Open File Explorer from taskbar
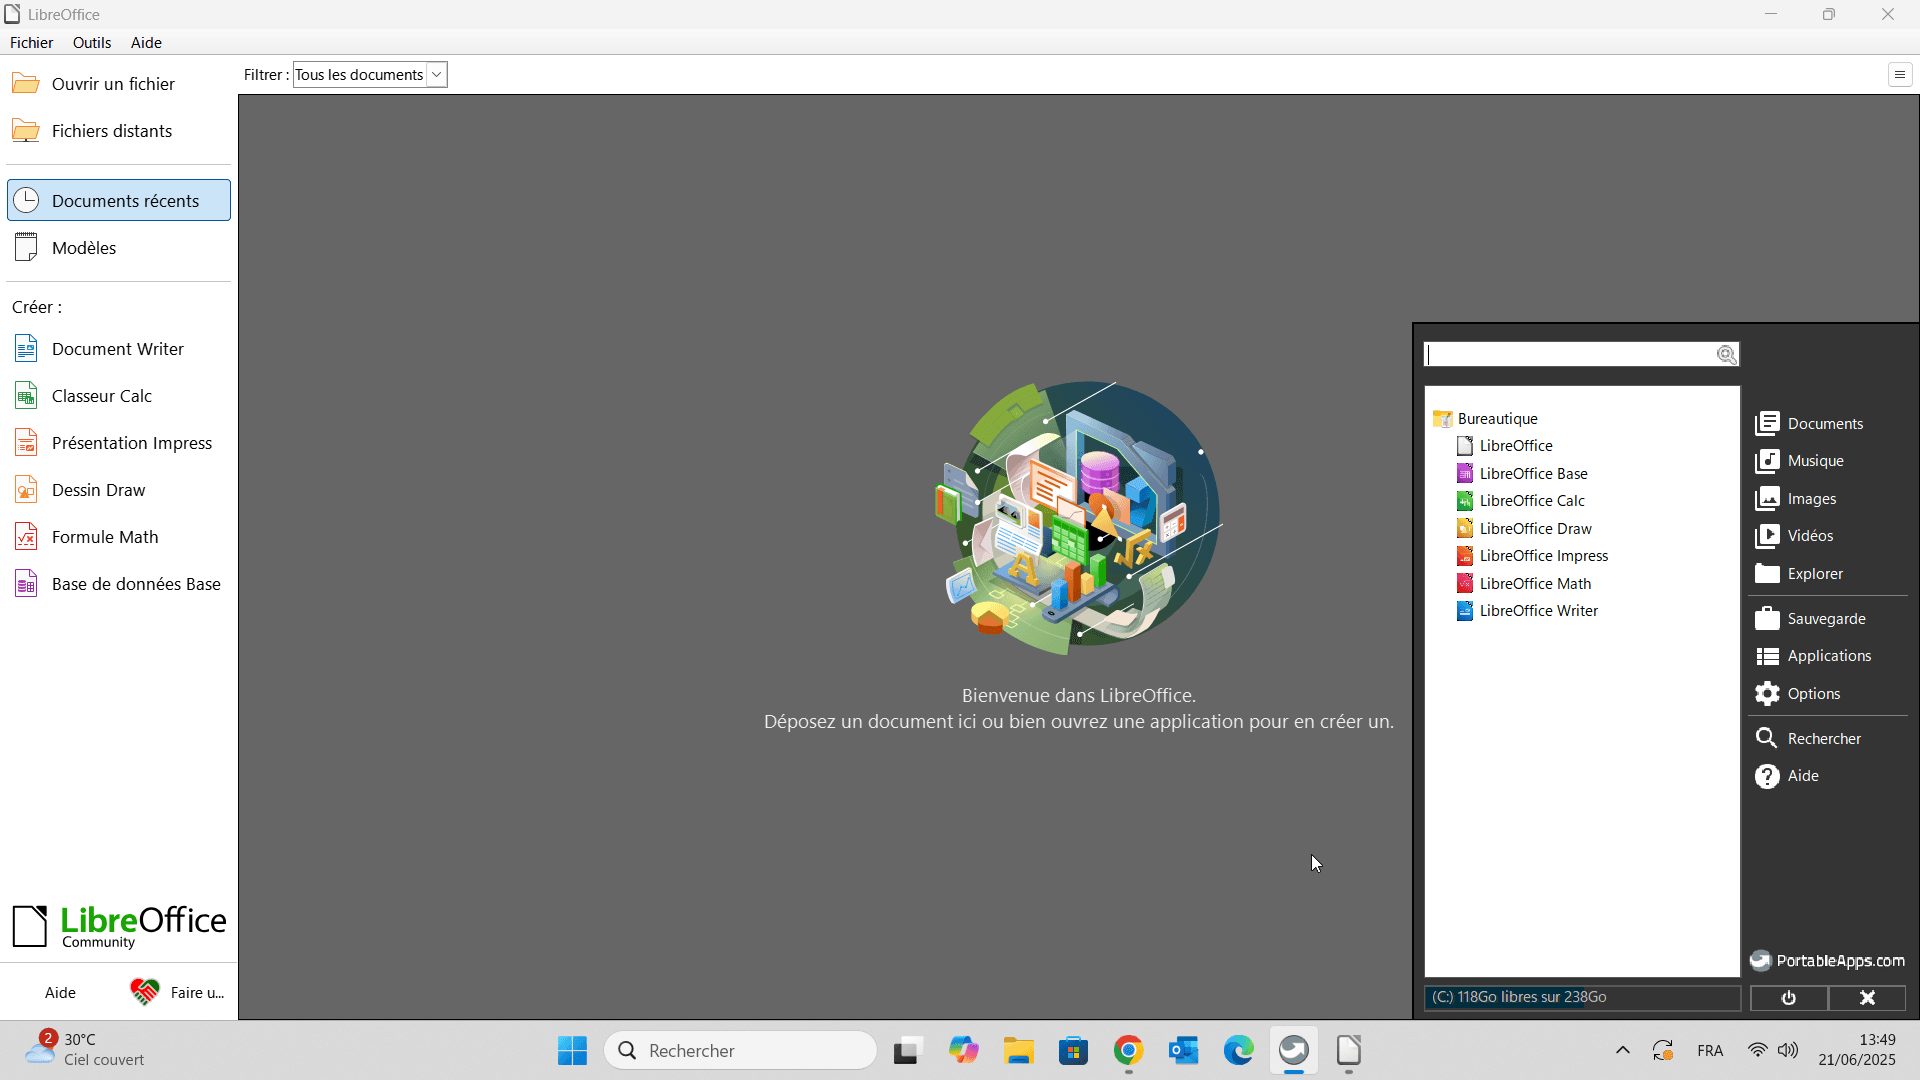1920x1080 pixels. pos(1018,1050)
